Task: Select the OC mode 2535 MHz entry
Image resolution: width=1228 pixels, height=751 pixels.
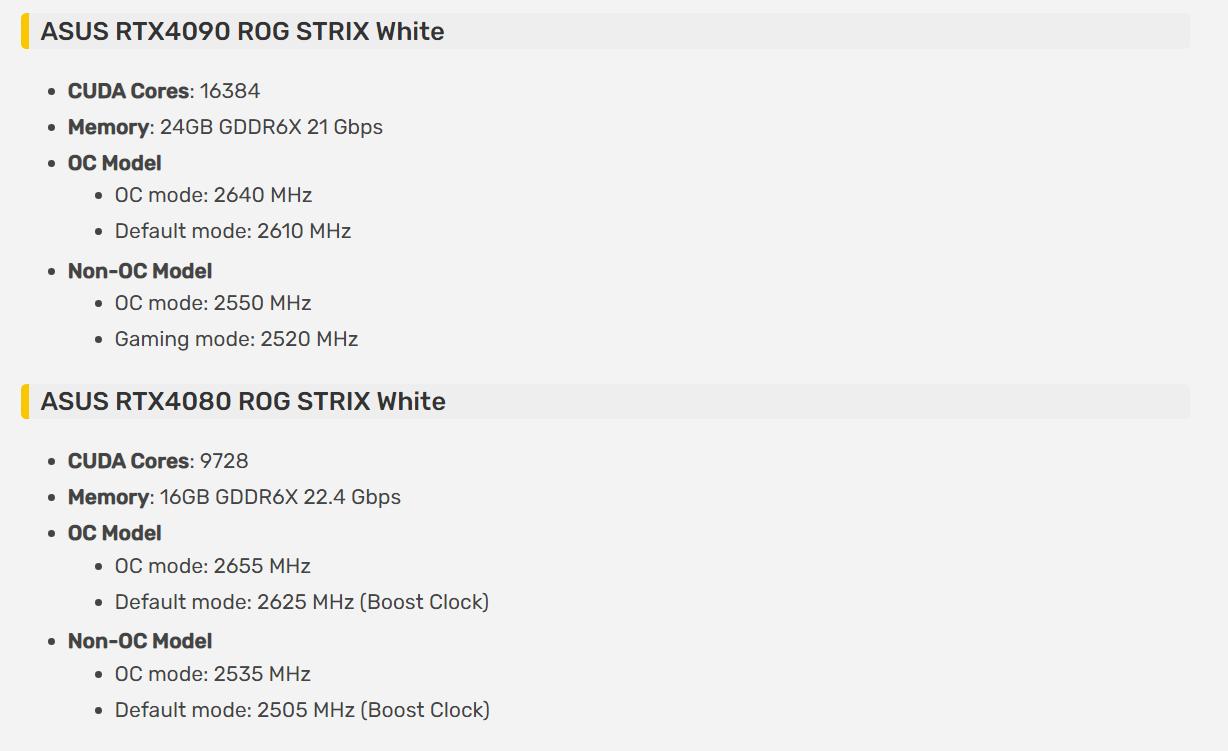Action: tap(212, 674)
